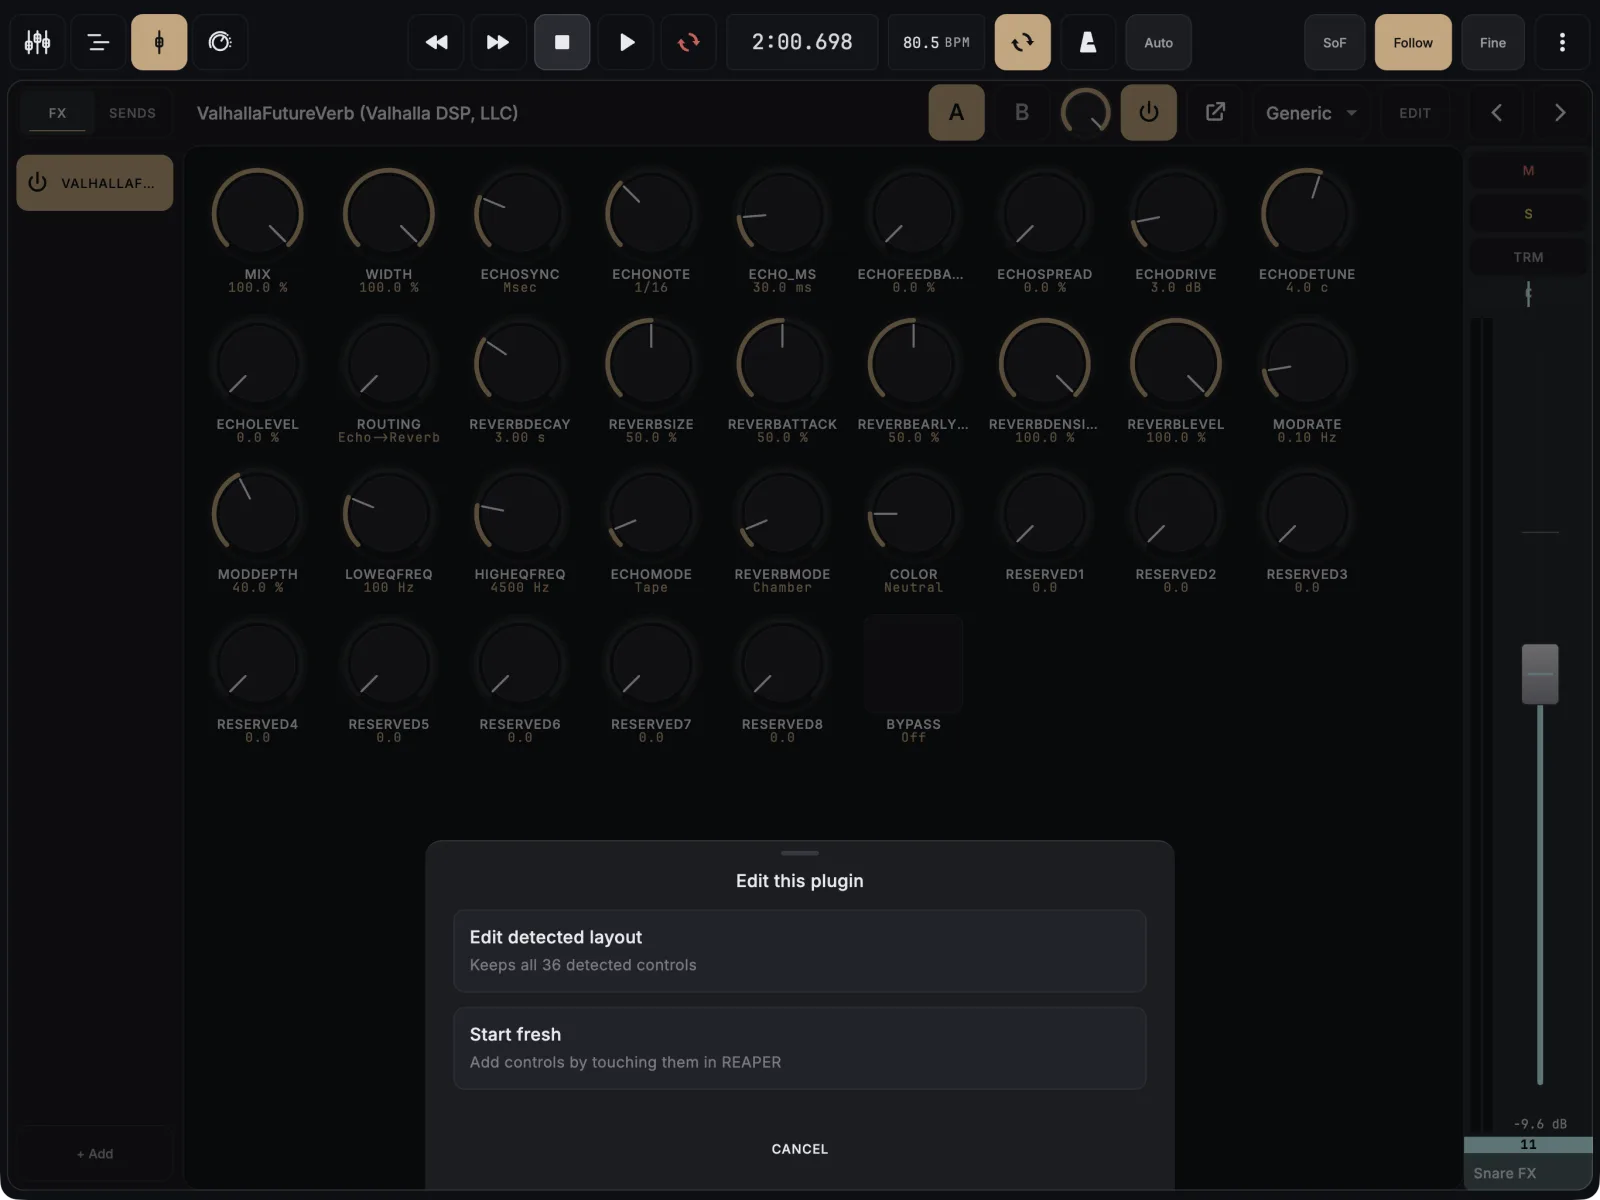Toggle plugin power button in header
Viewport: 1600px width, 1200px height.
pyautogui.click(x=1149, y=112)
